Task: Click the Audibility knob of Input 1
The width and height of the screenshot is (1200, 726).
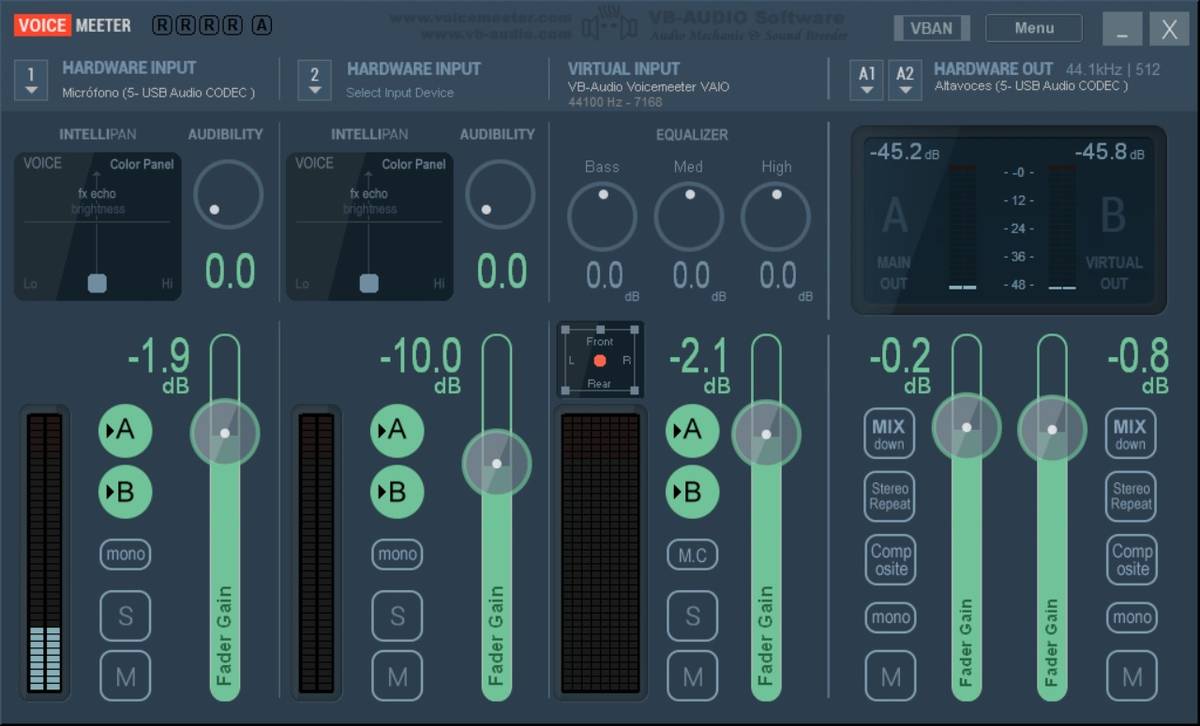Action: (228, 194)
